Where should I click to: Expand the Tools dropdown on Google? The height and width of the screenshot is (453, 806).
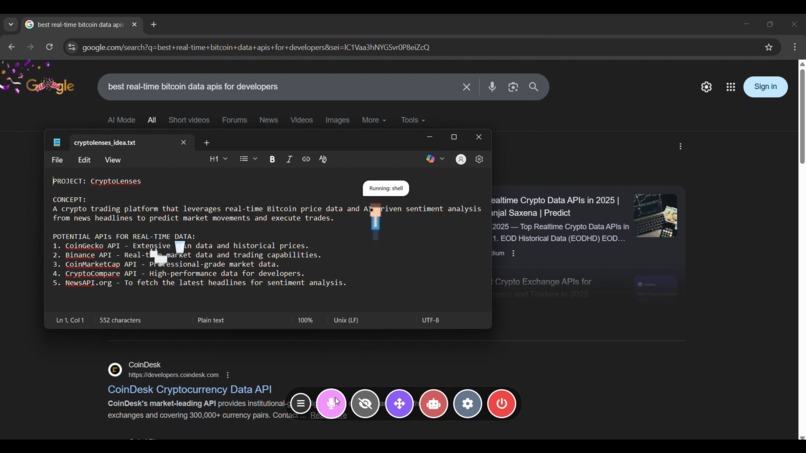pos(413,120)
